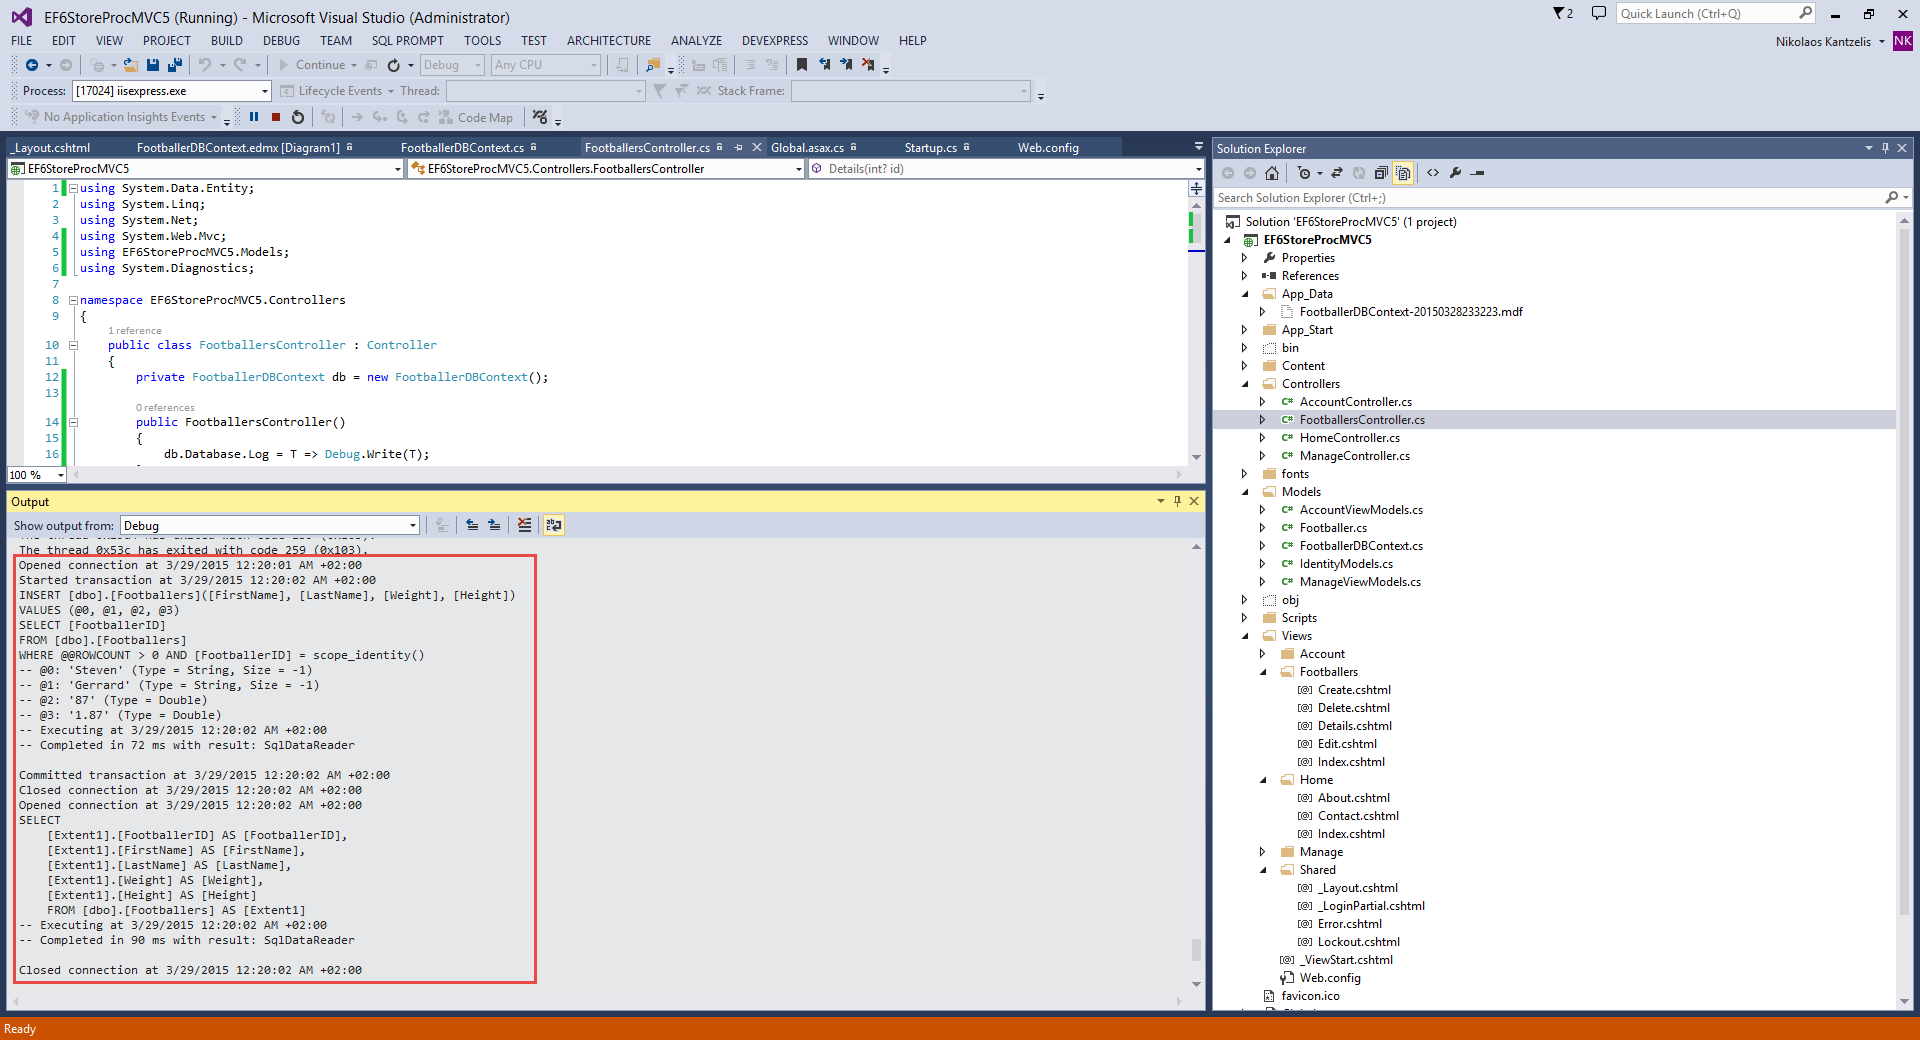This screenshot has width=1920, height=1040.
Task: Select Details.cshtml under Footballers
Action: pos(1354,726)
